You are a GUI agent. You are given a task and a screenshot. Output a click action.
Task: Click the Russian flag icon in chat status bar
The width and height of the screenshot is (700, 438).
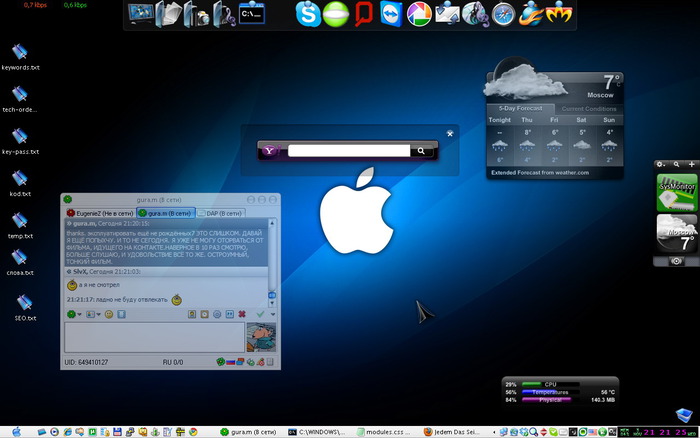tap(230, 362)
